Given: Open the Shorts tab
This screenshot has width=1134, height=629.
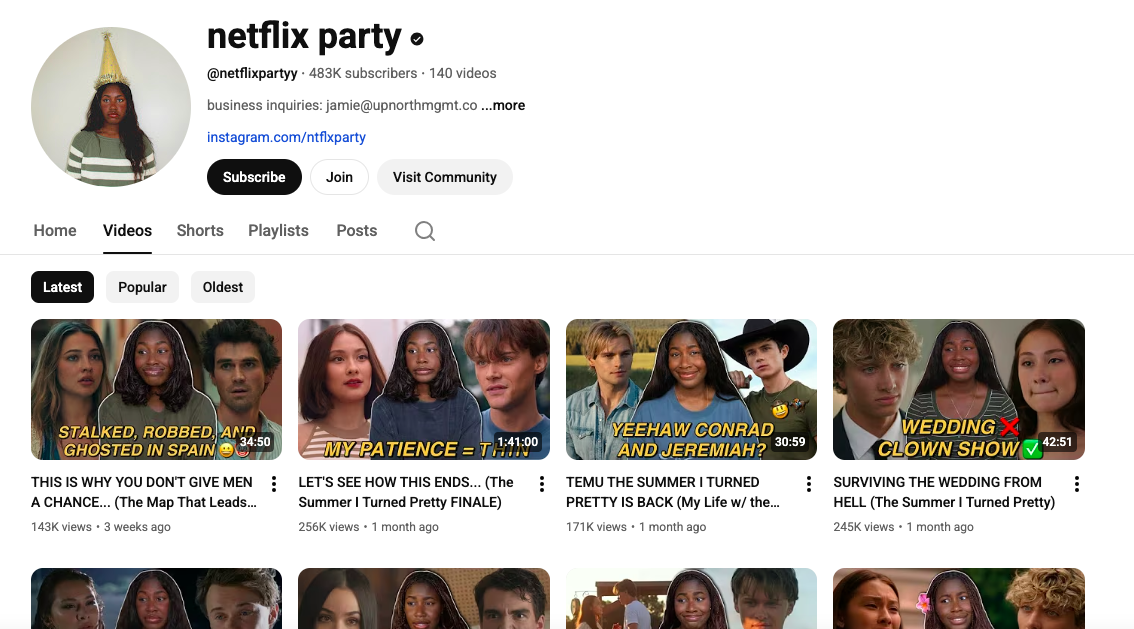Looking at the screenshot, I should [x=200, y=230].
